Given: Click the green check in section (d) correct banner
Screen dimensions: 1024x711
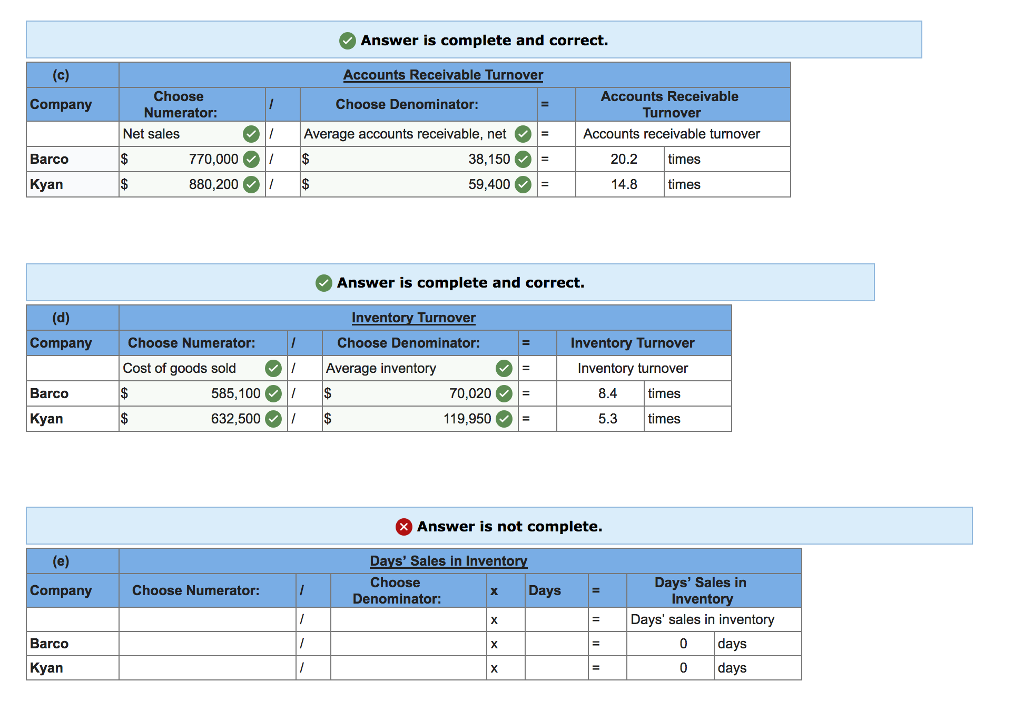Looking at the screenshot, I should pos(324,283).
